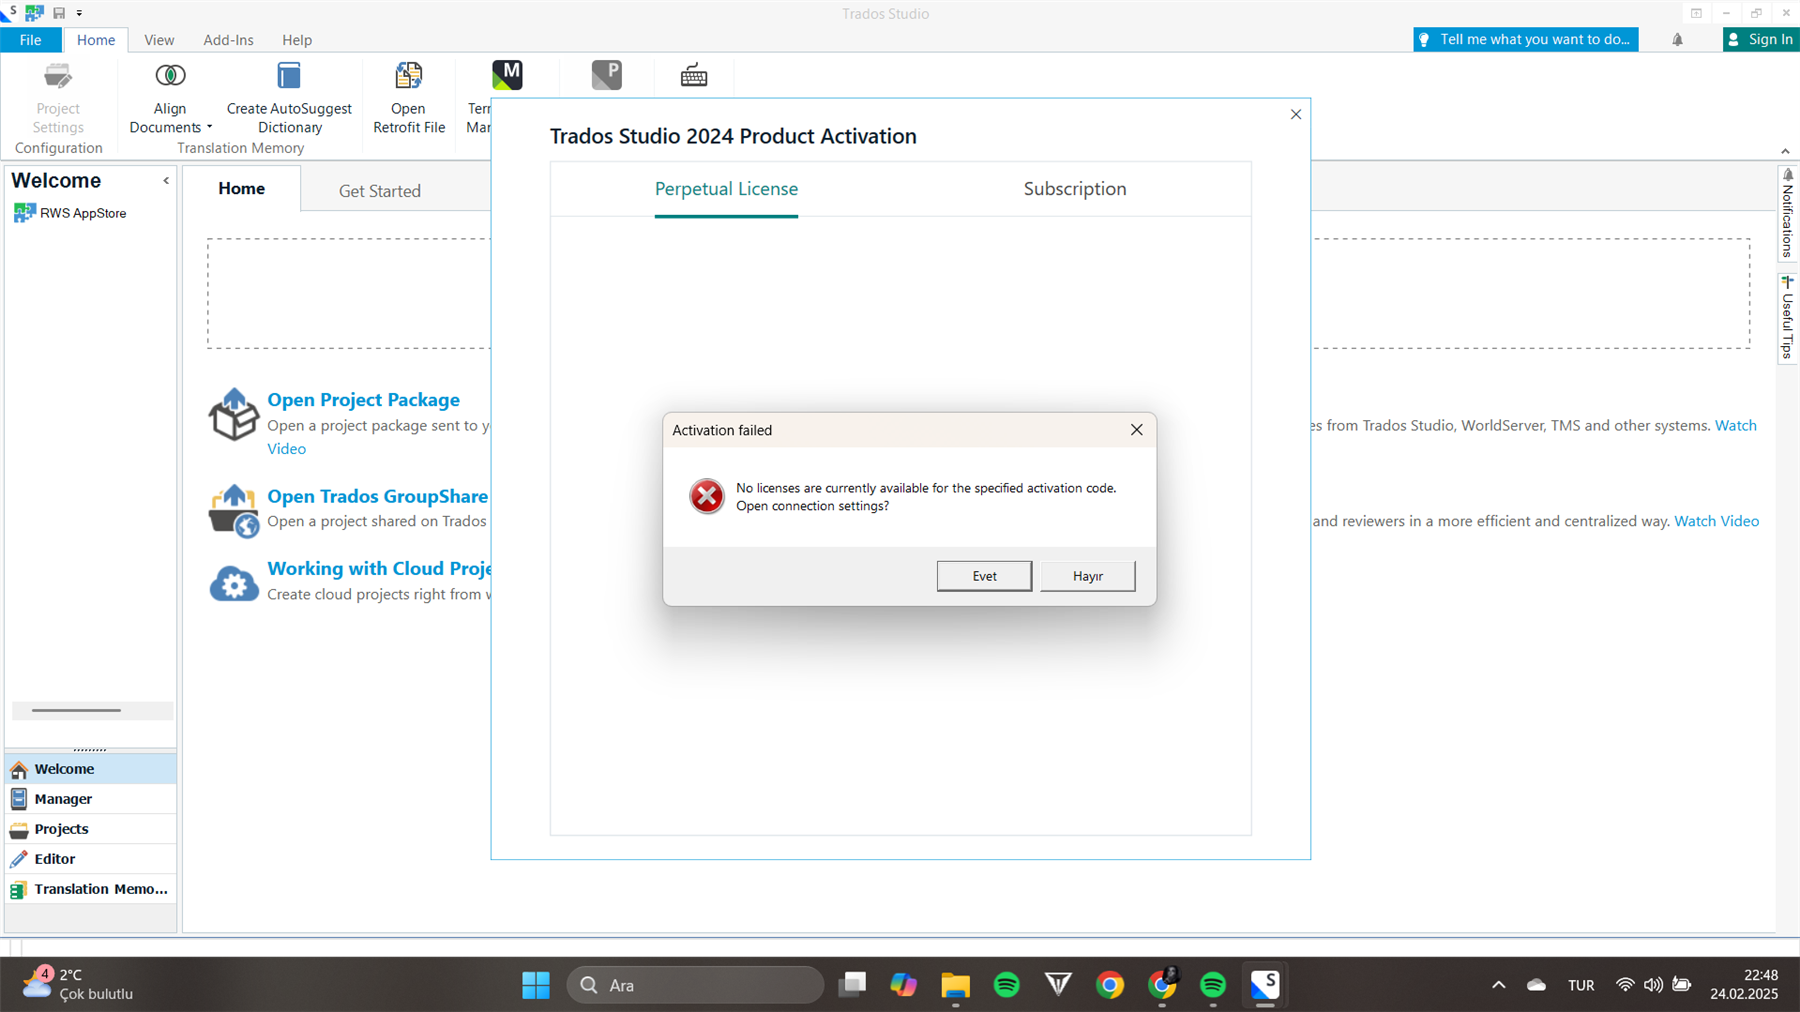Open Project Settings in the ribbon
The height and width of the screenshot is (1012, 1800).
point(58,98)
